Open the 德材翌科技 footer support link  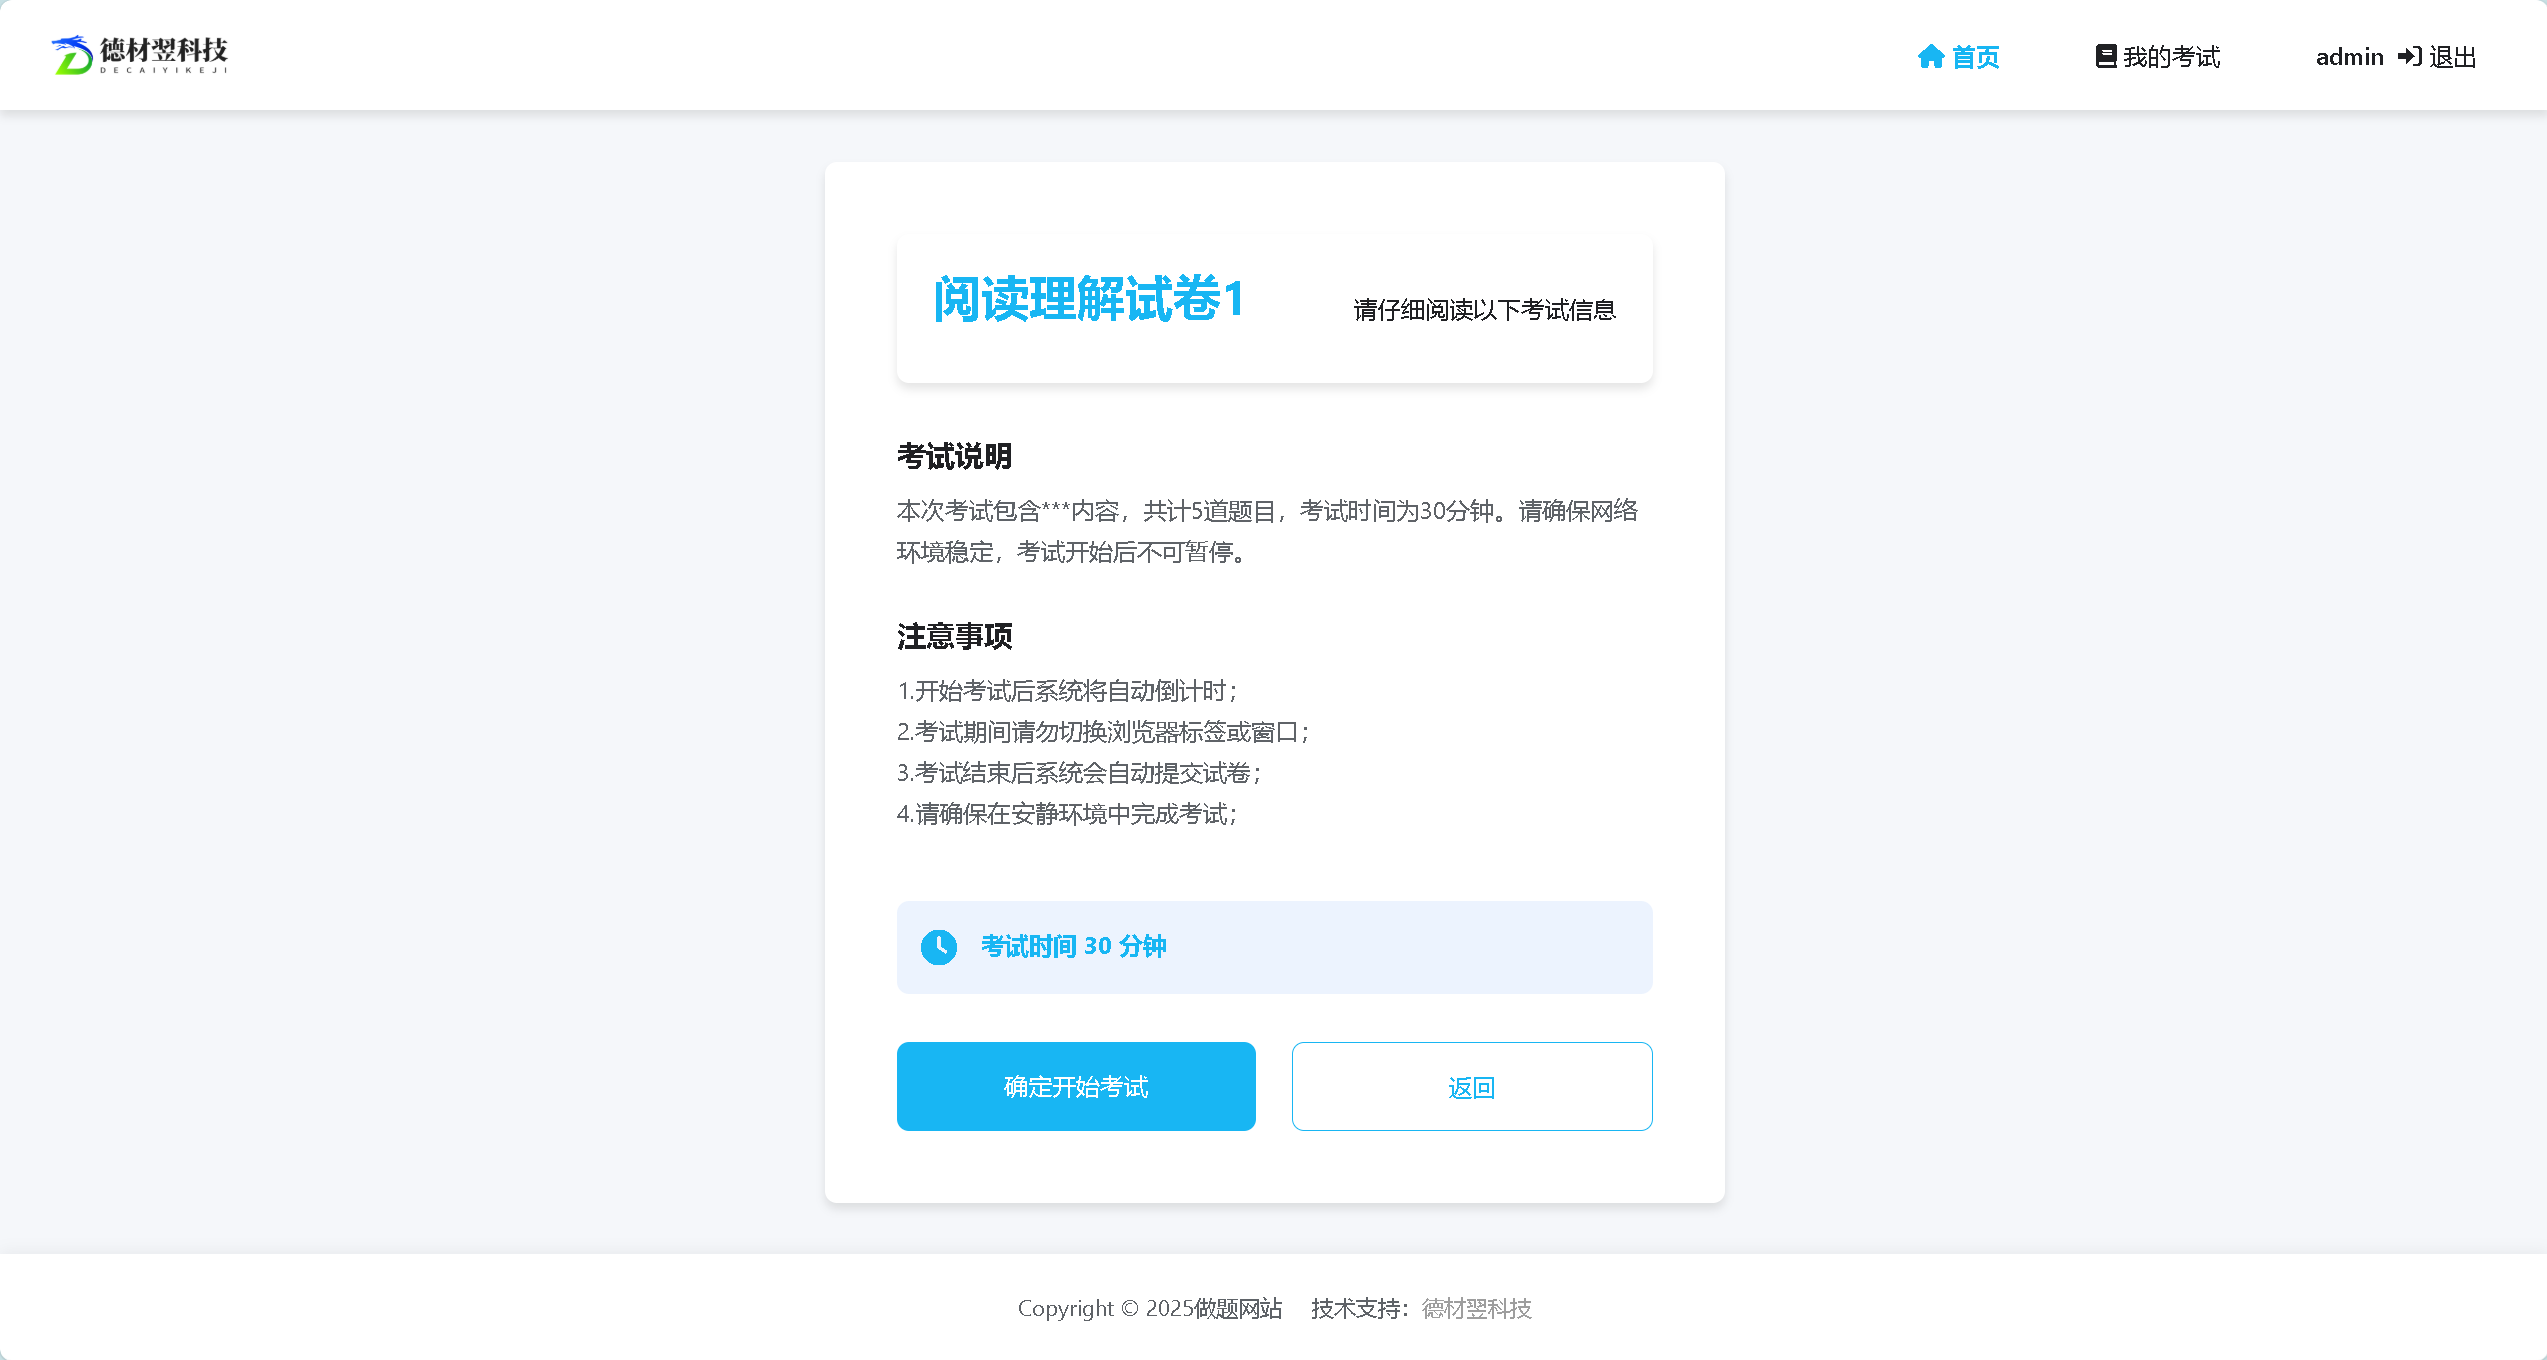point(1476,1308)
